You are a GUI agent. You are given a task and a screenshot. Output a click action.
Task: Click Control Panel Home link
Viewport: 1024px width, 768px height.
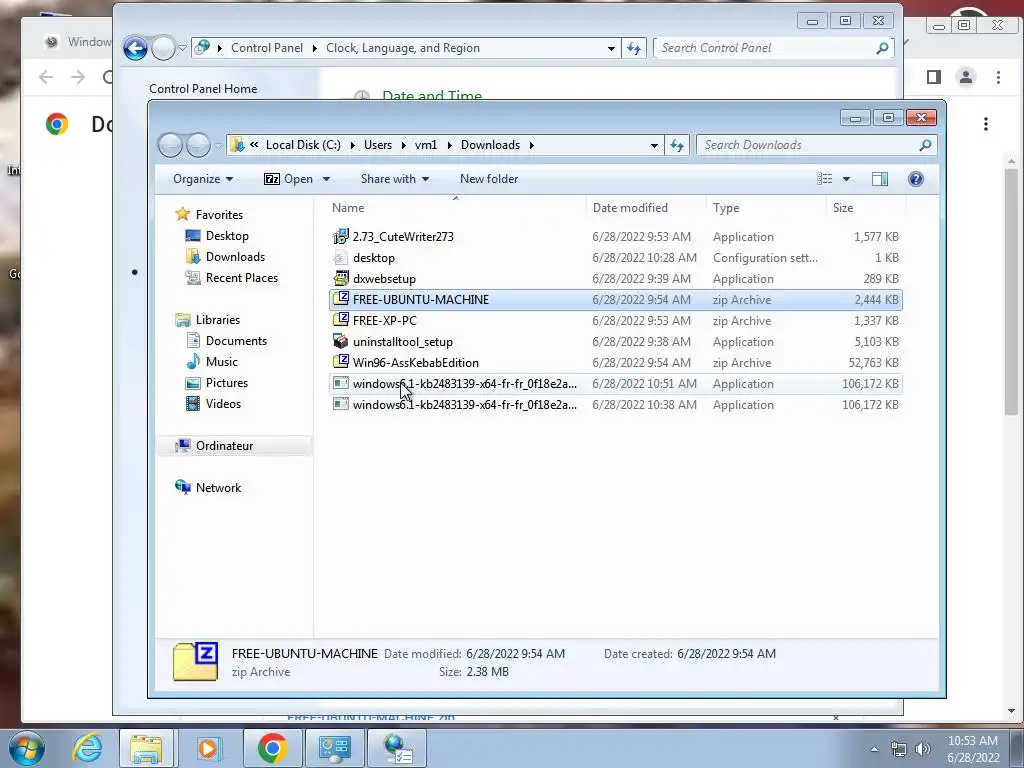pos(203,89)
